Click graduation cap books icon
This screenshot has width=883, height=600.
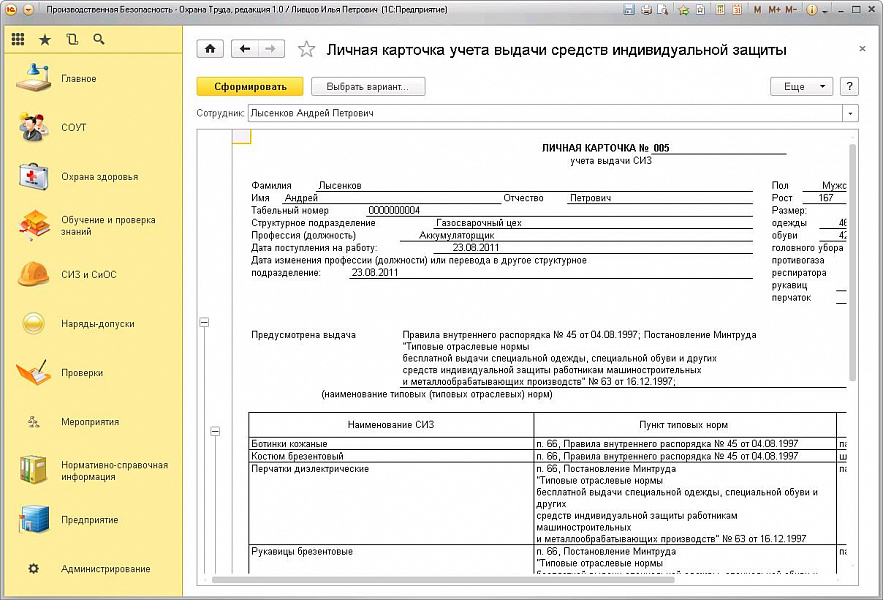click(x=34, y=225)
